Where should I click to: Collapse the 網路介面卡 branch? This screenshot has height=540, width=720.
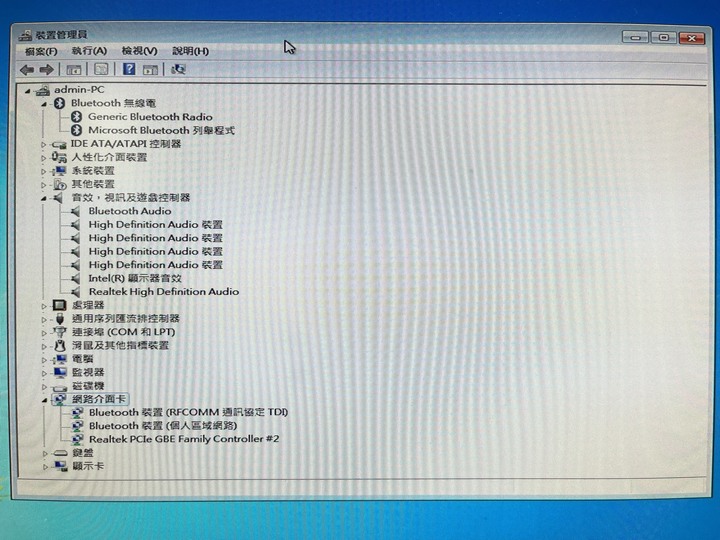coord(45,400)
